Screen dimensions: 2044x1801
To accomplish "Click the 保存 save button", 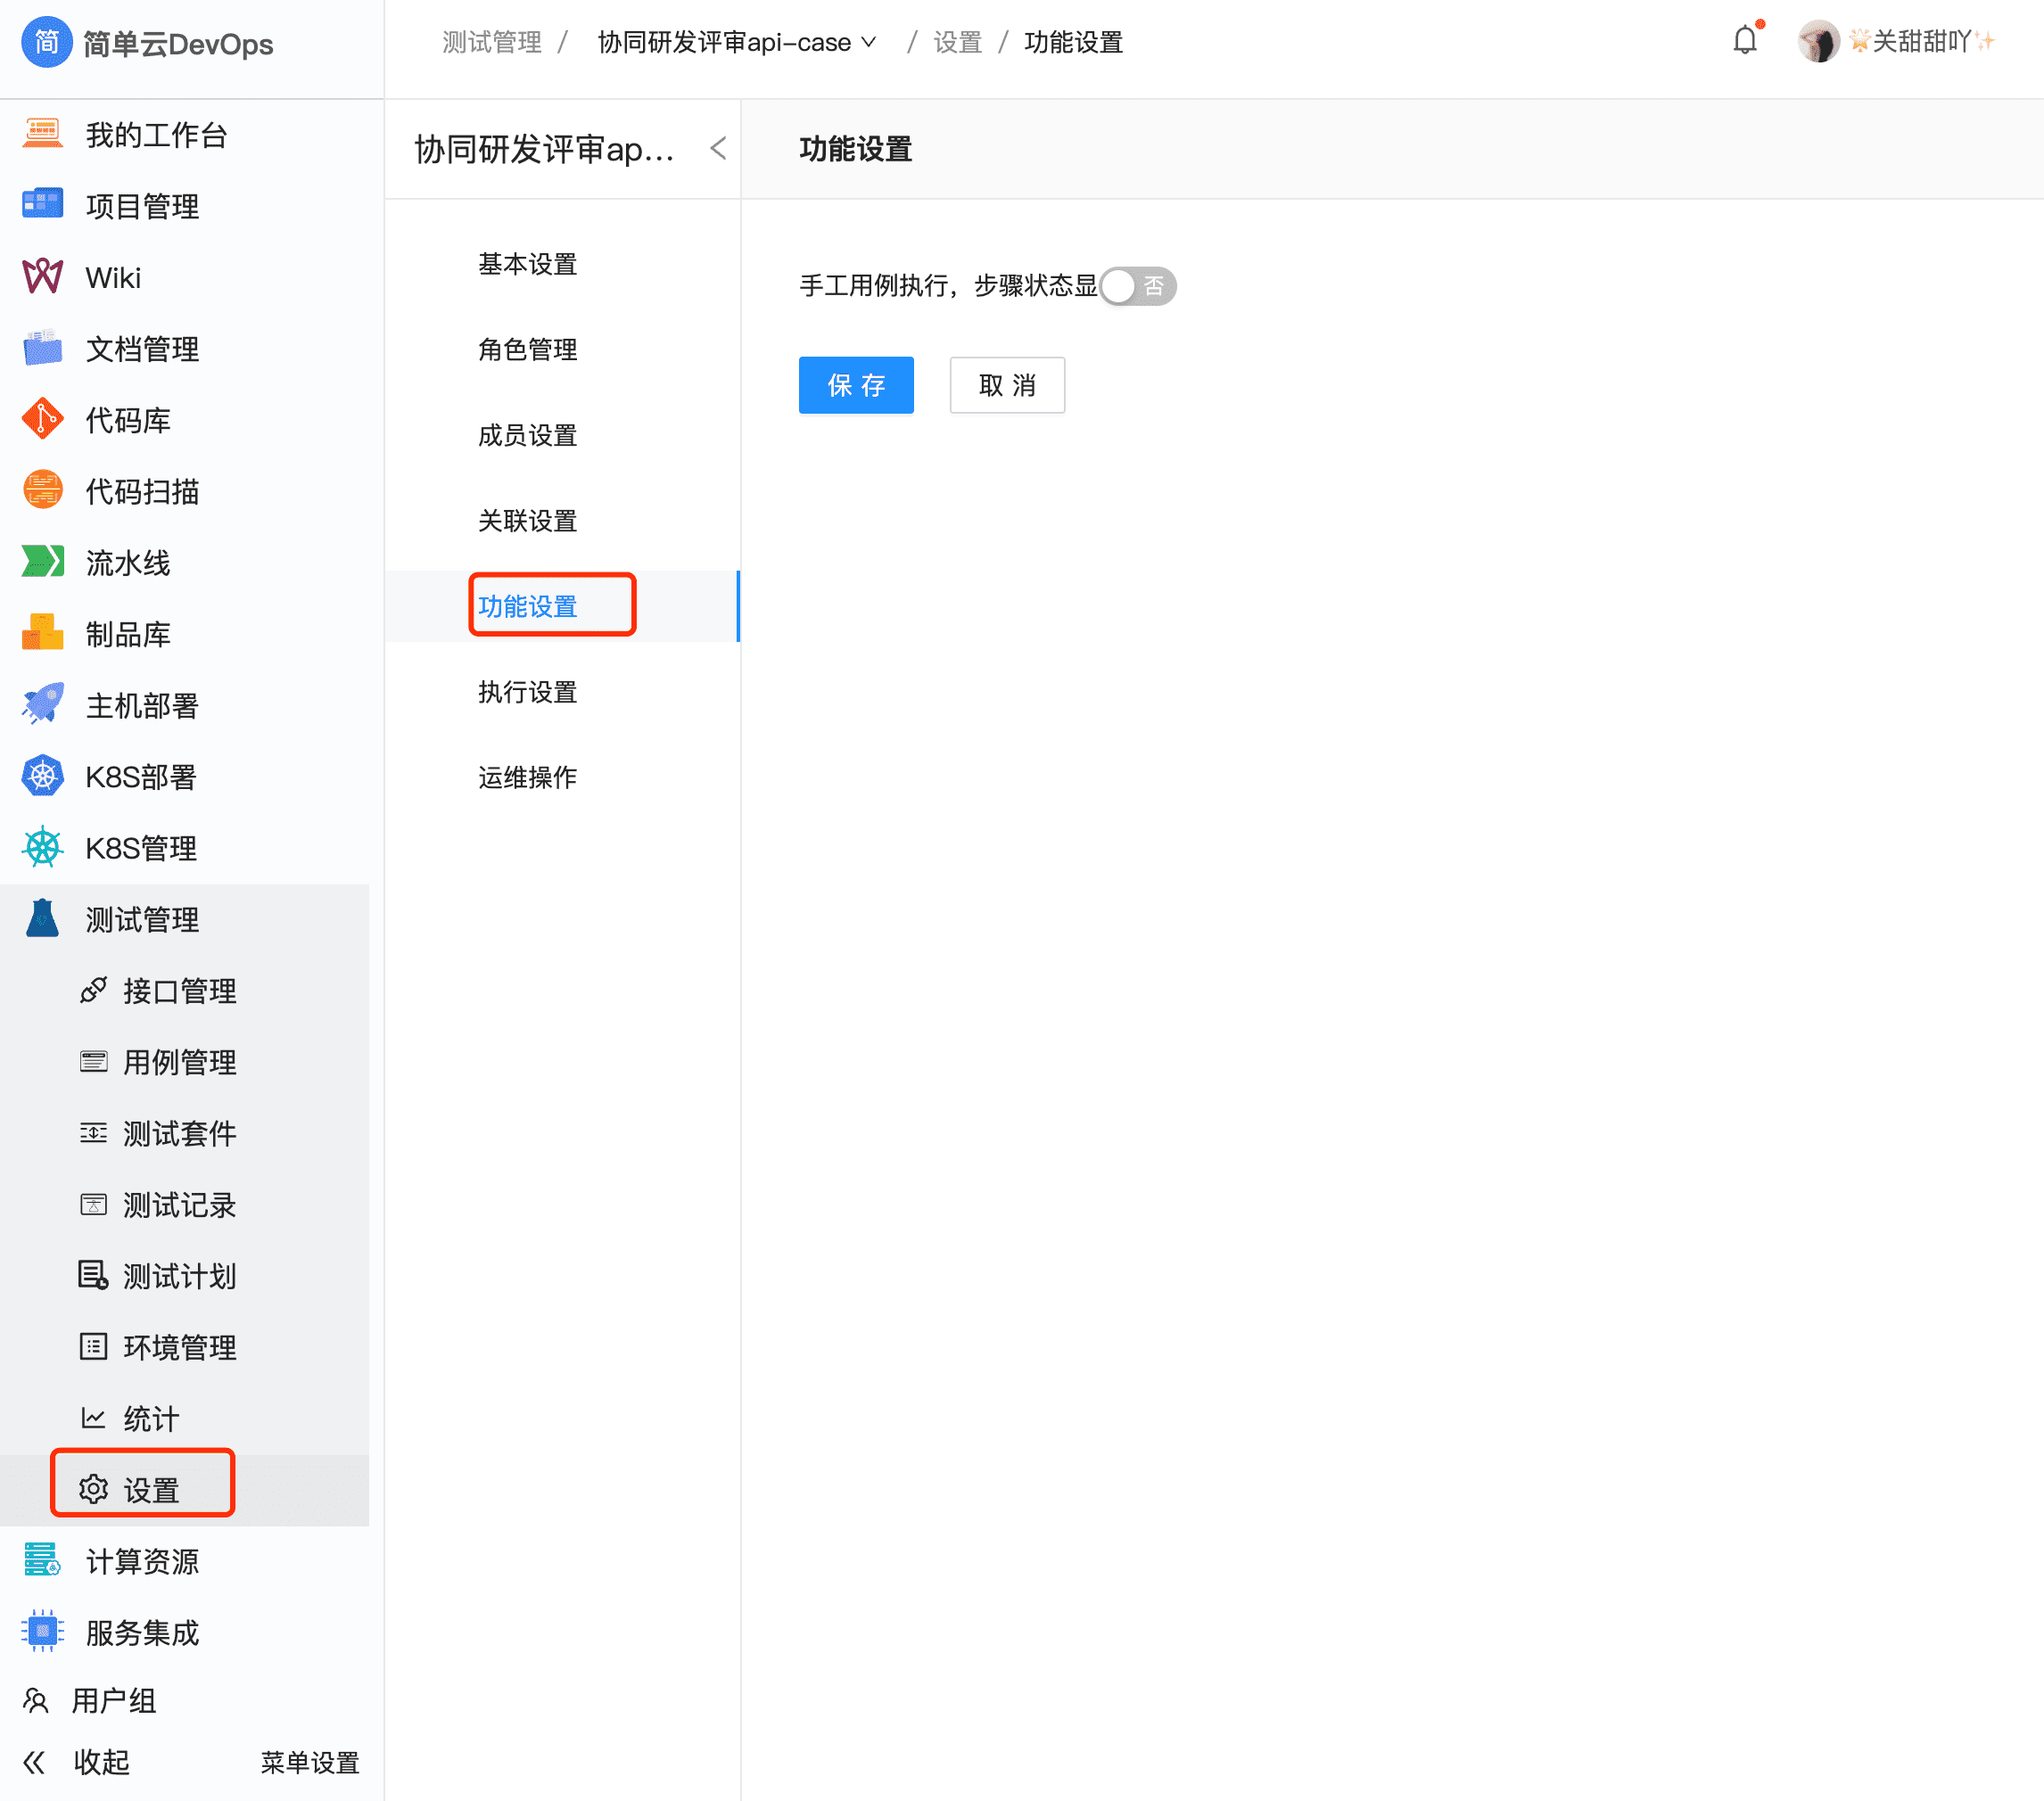I will (x=855, y=385).
